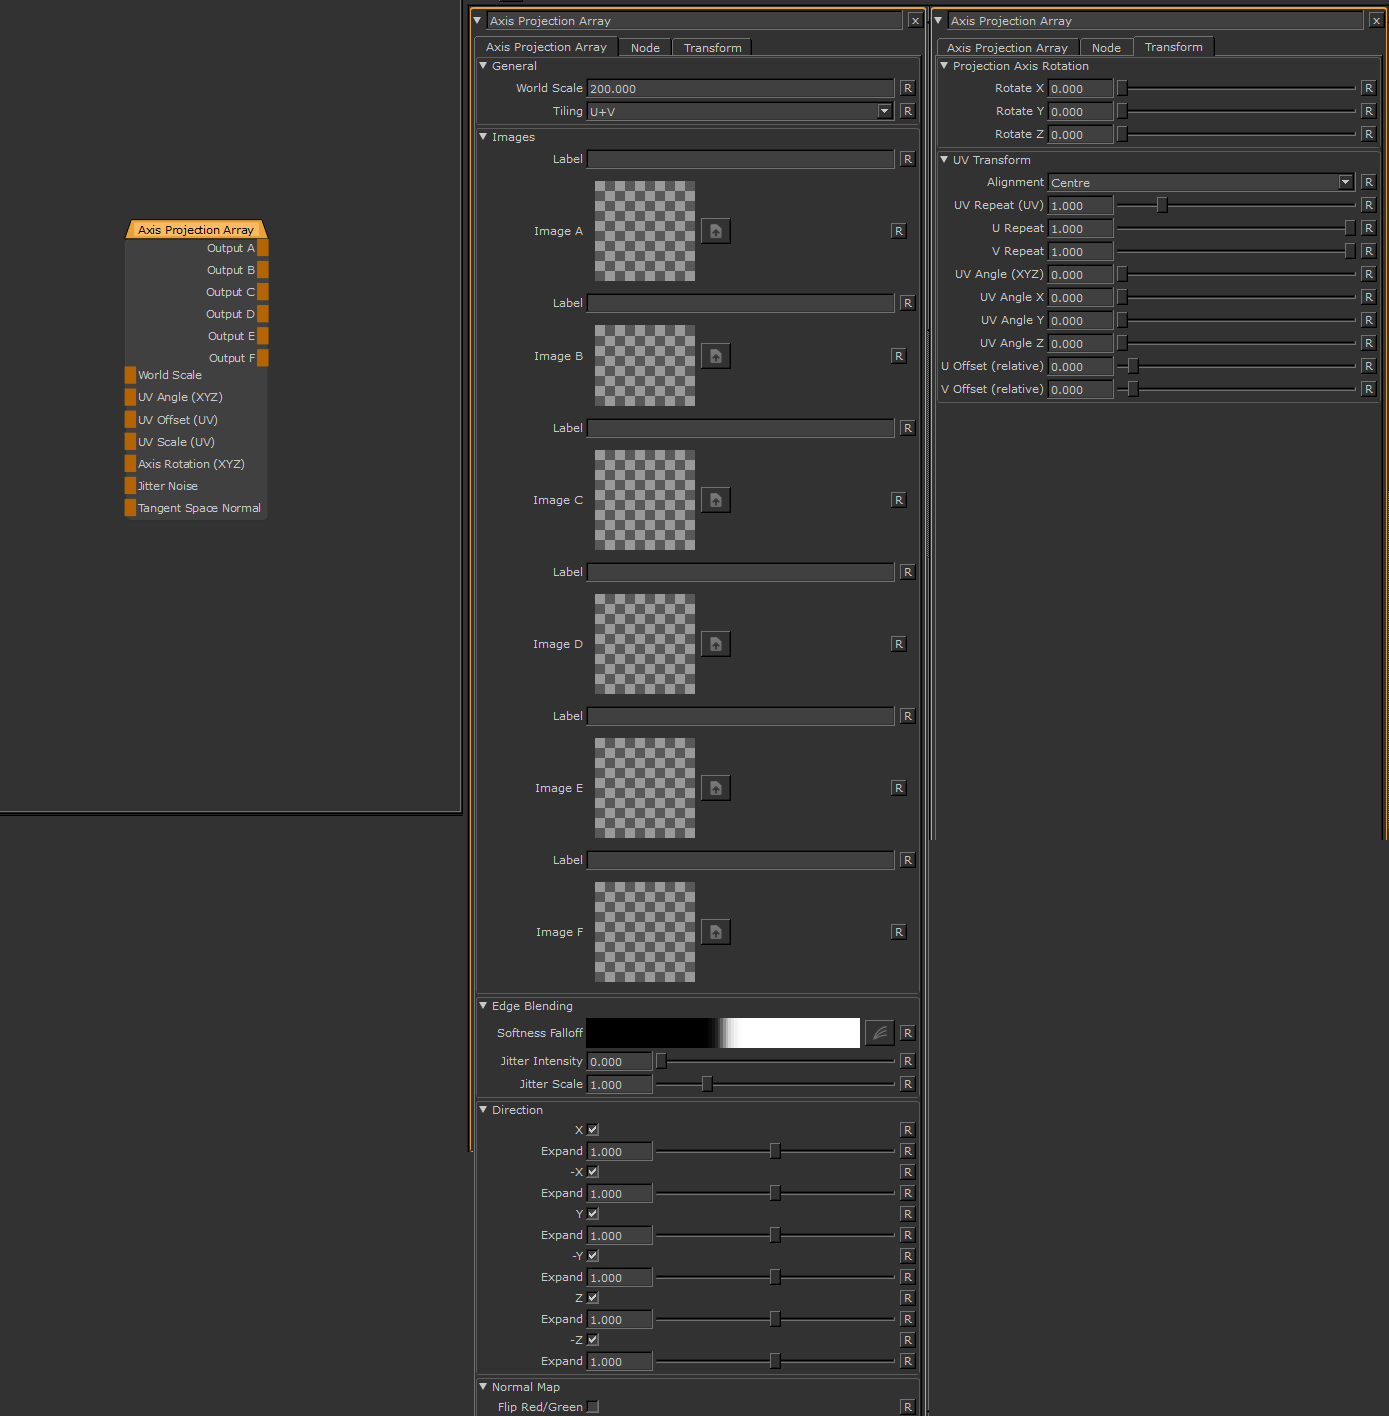Image resolution: width=1389 pixels, height=1416 pixels.
Task: Click the Jitter Noise input port
Action: coord(130,486)
